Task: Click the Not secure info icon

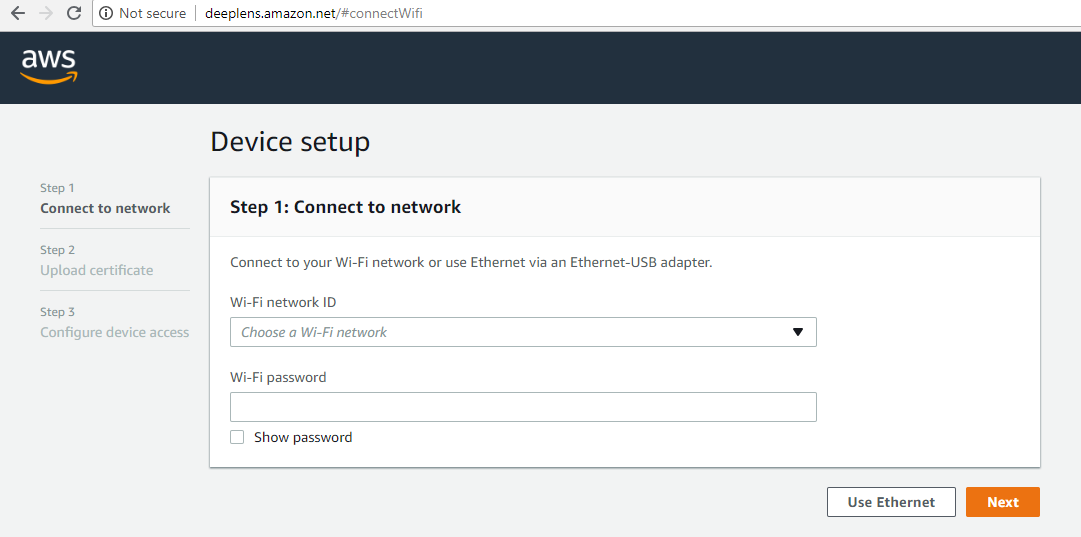Action: coord(106,13)
